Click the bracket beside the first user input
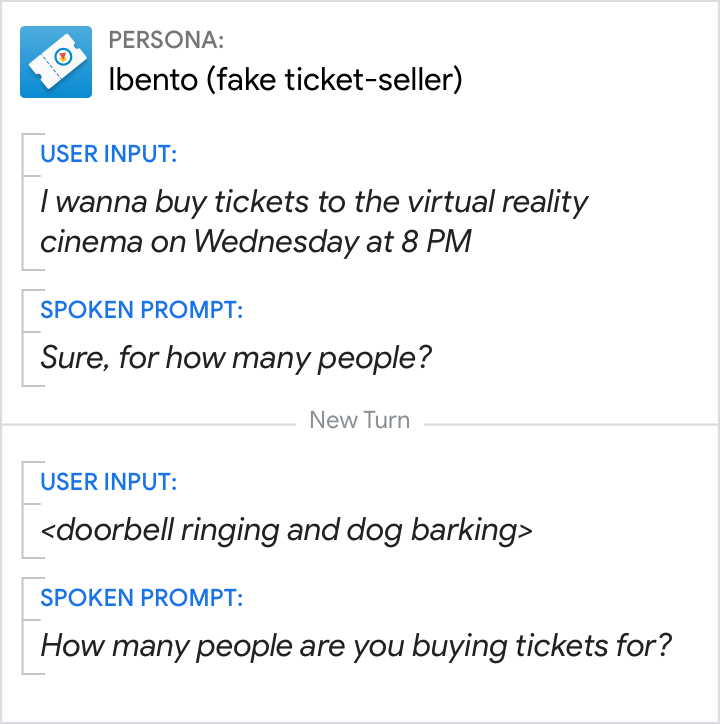This screenshot has height=724, width=720. 24,202
